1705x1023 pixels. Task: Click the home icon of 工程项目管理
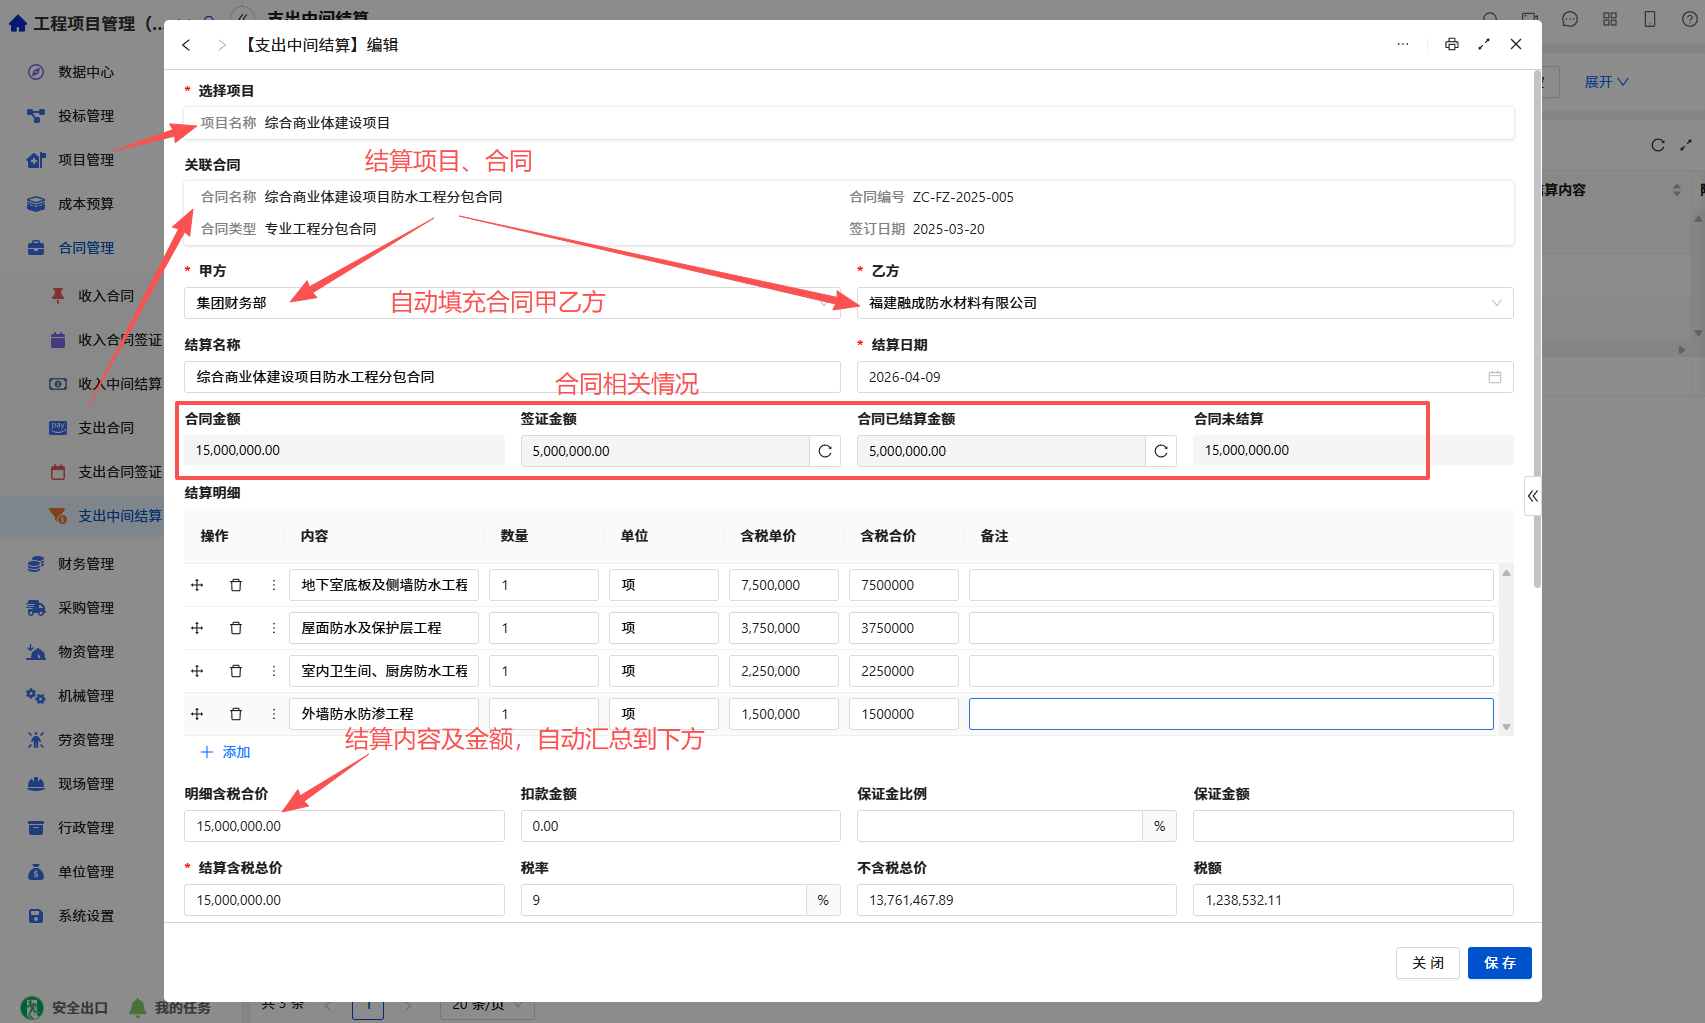pos(17,23)
